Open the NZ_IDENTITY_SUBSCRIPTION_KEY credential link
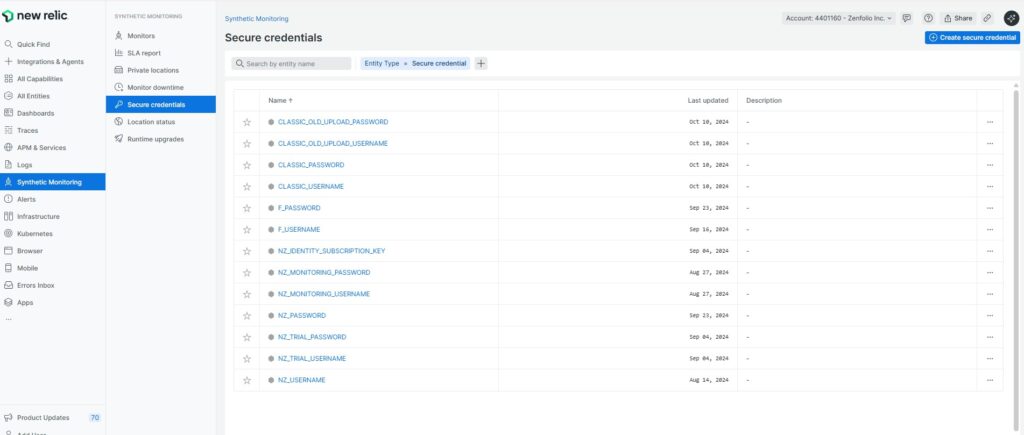The height and width of the screenshot is (435, 1024). click(x=331, y=251)
